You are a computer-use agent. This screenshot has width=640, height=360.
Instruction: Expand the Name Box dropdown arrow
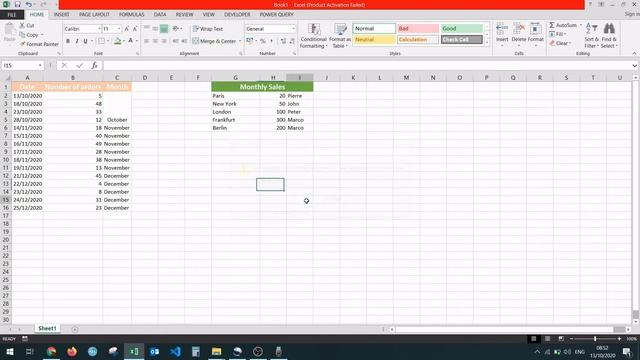coord(40,65)
